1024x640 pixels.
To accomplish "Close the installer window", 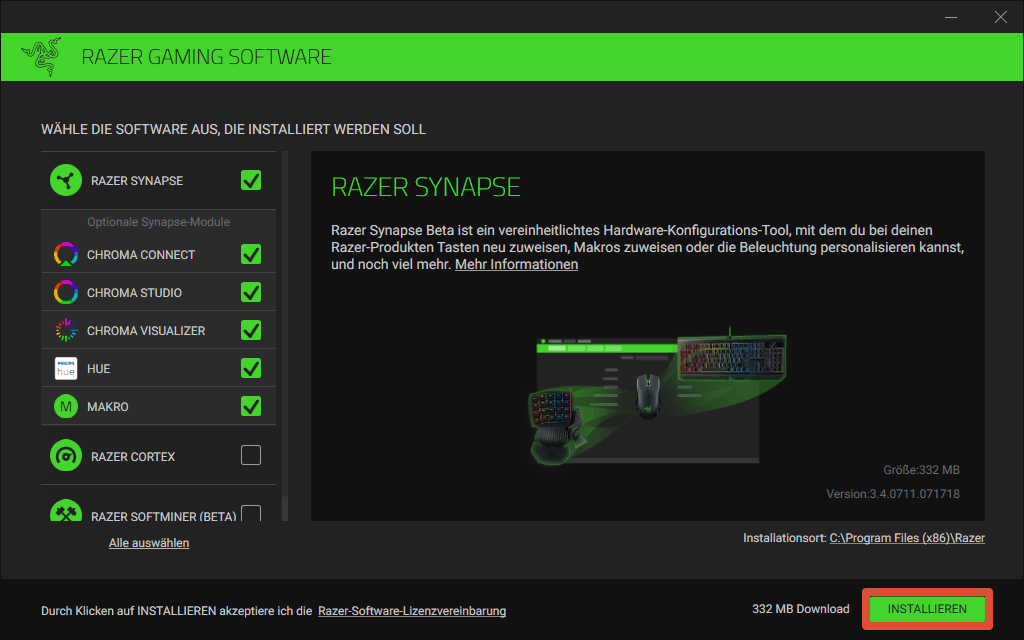I will pyautogui.click(x=1000, y=17).
